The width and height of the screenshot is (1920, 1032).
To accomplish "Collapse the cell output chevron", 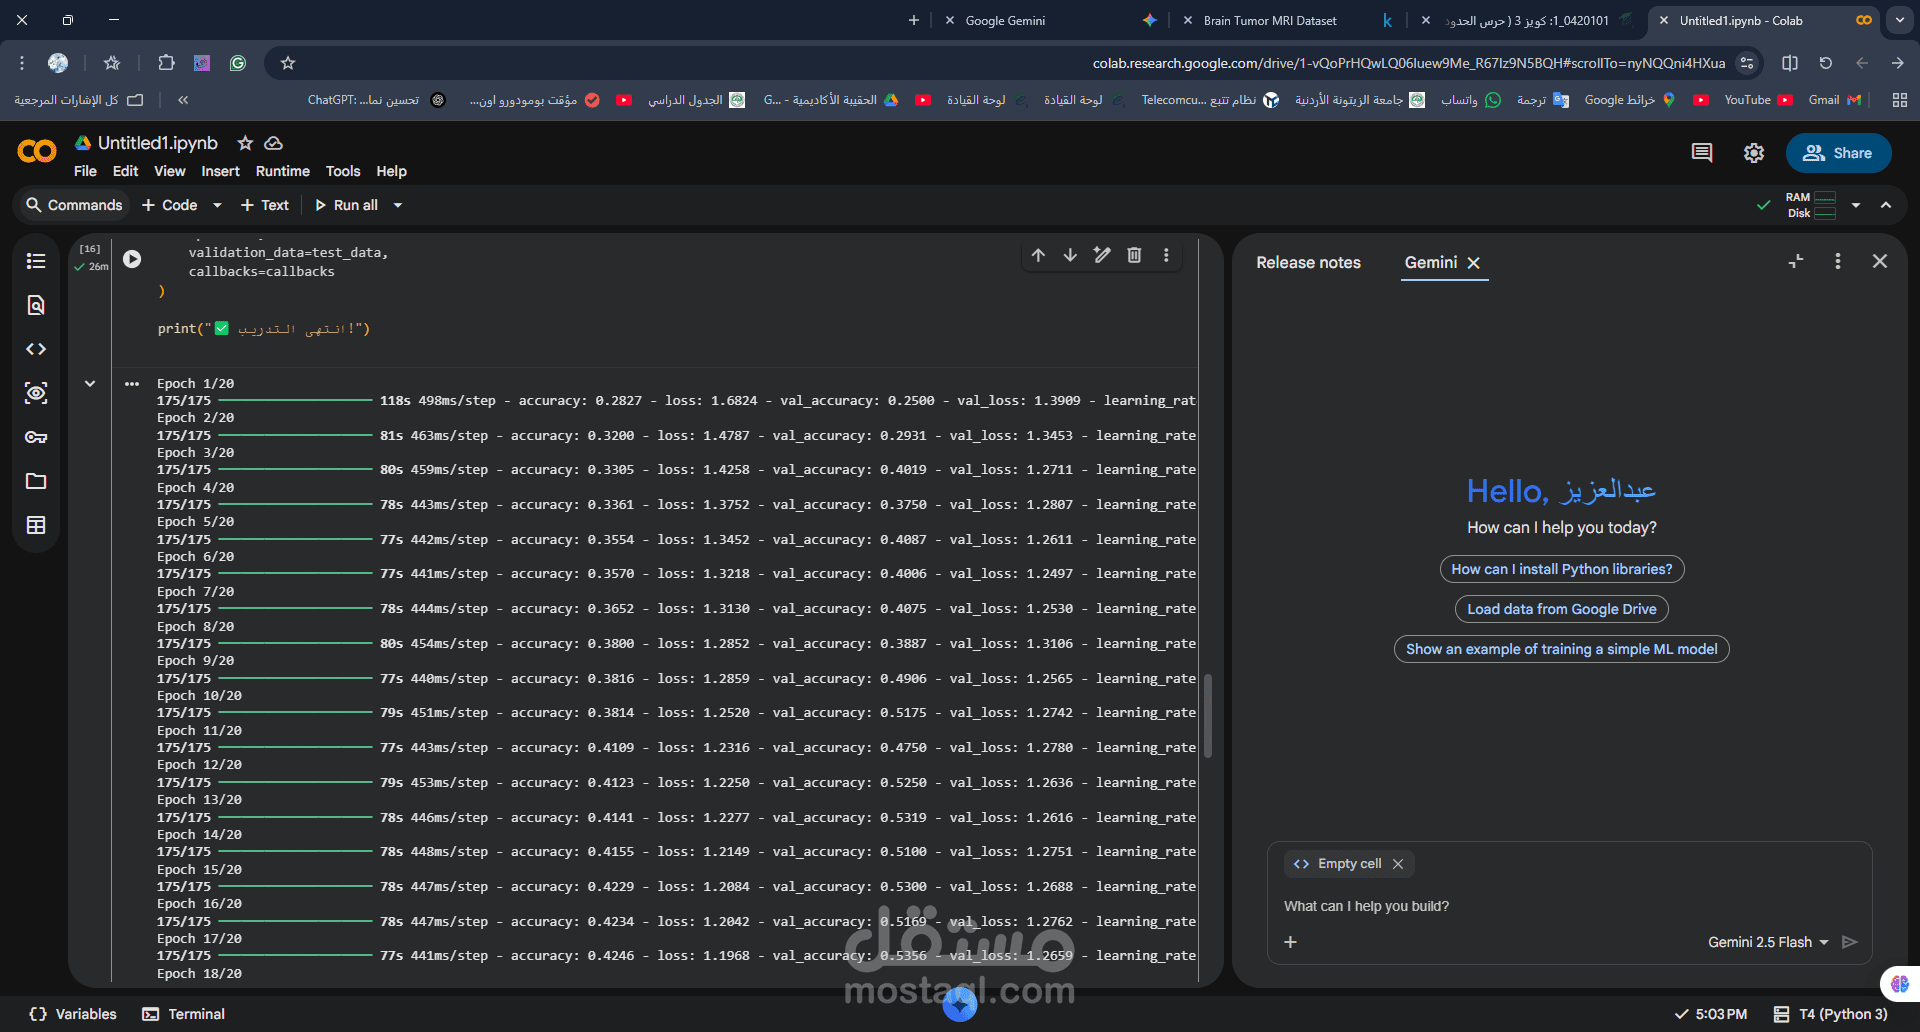I will (90, 383).
